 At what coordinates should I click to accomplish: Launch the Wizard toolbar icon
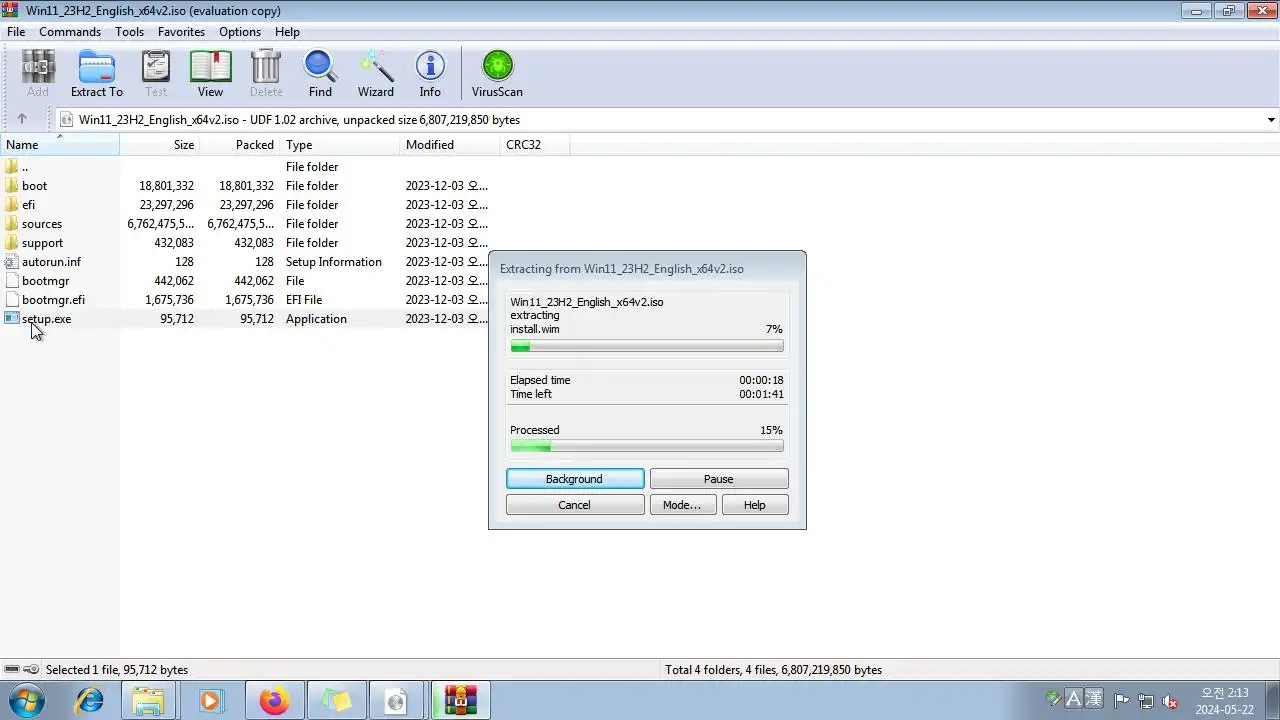[x=375, y=74]
